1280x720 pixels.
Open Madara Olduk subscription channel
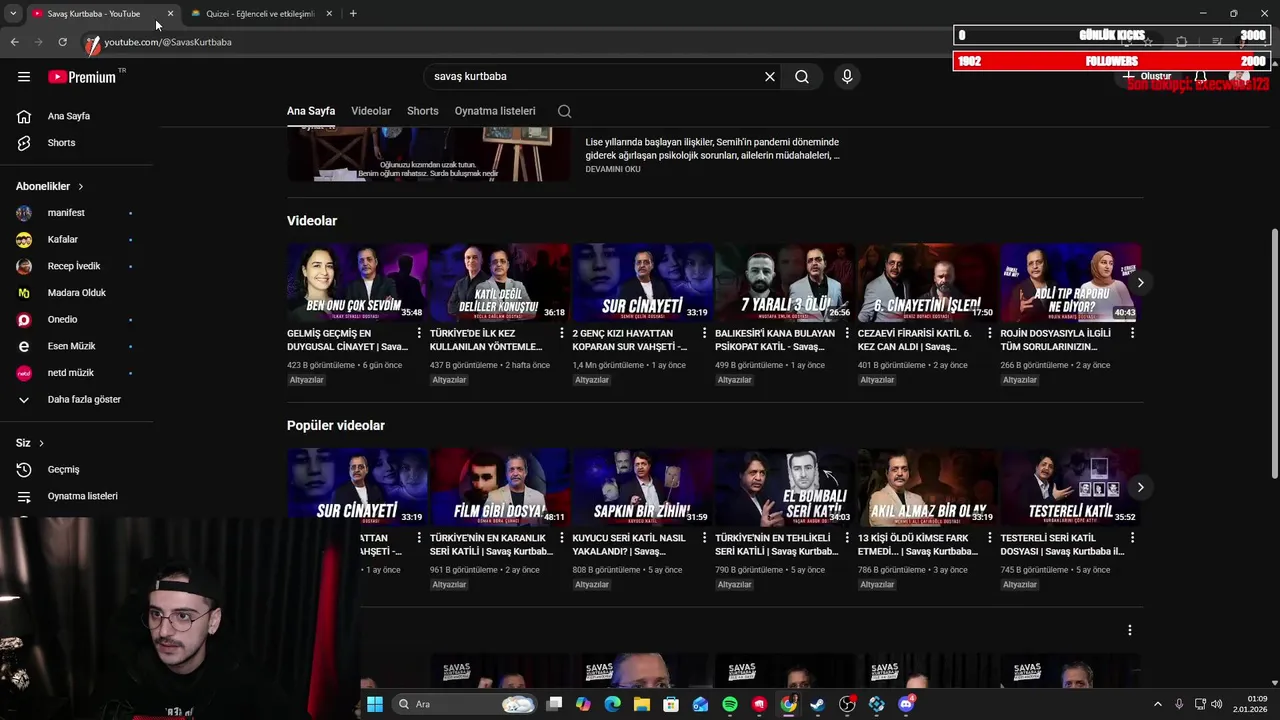76,293
